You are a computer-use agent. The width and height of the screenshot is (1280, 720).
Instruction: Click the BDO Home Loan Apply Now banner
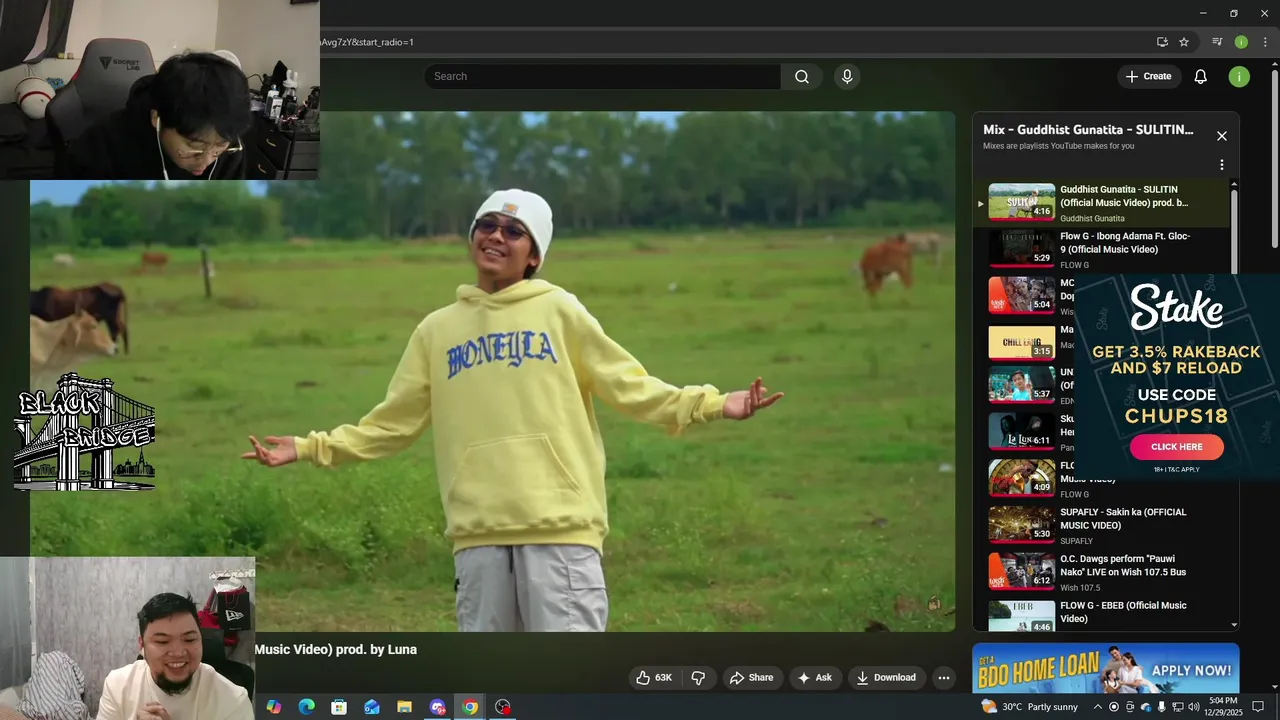pos(1106,669)
